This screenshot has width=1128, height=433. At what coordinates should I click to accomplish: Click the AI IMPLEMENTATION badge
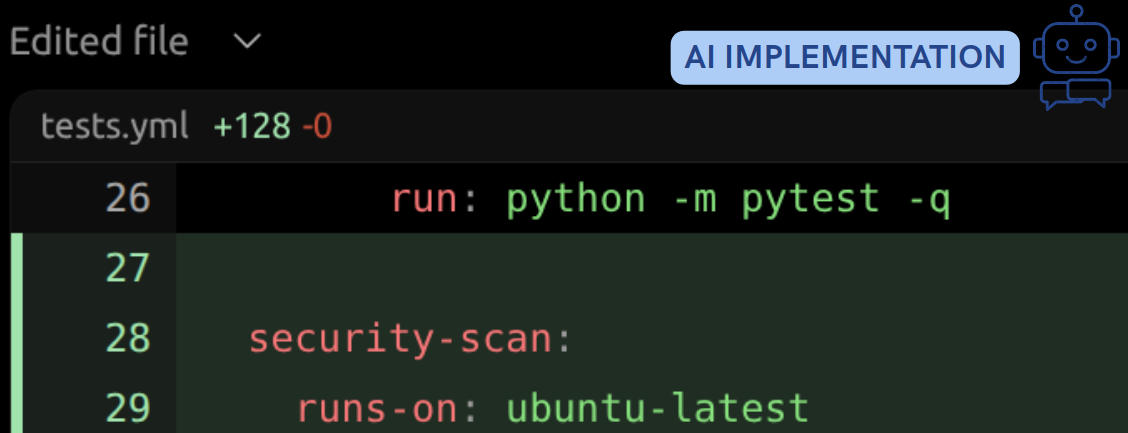point(844,57)
